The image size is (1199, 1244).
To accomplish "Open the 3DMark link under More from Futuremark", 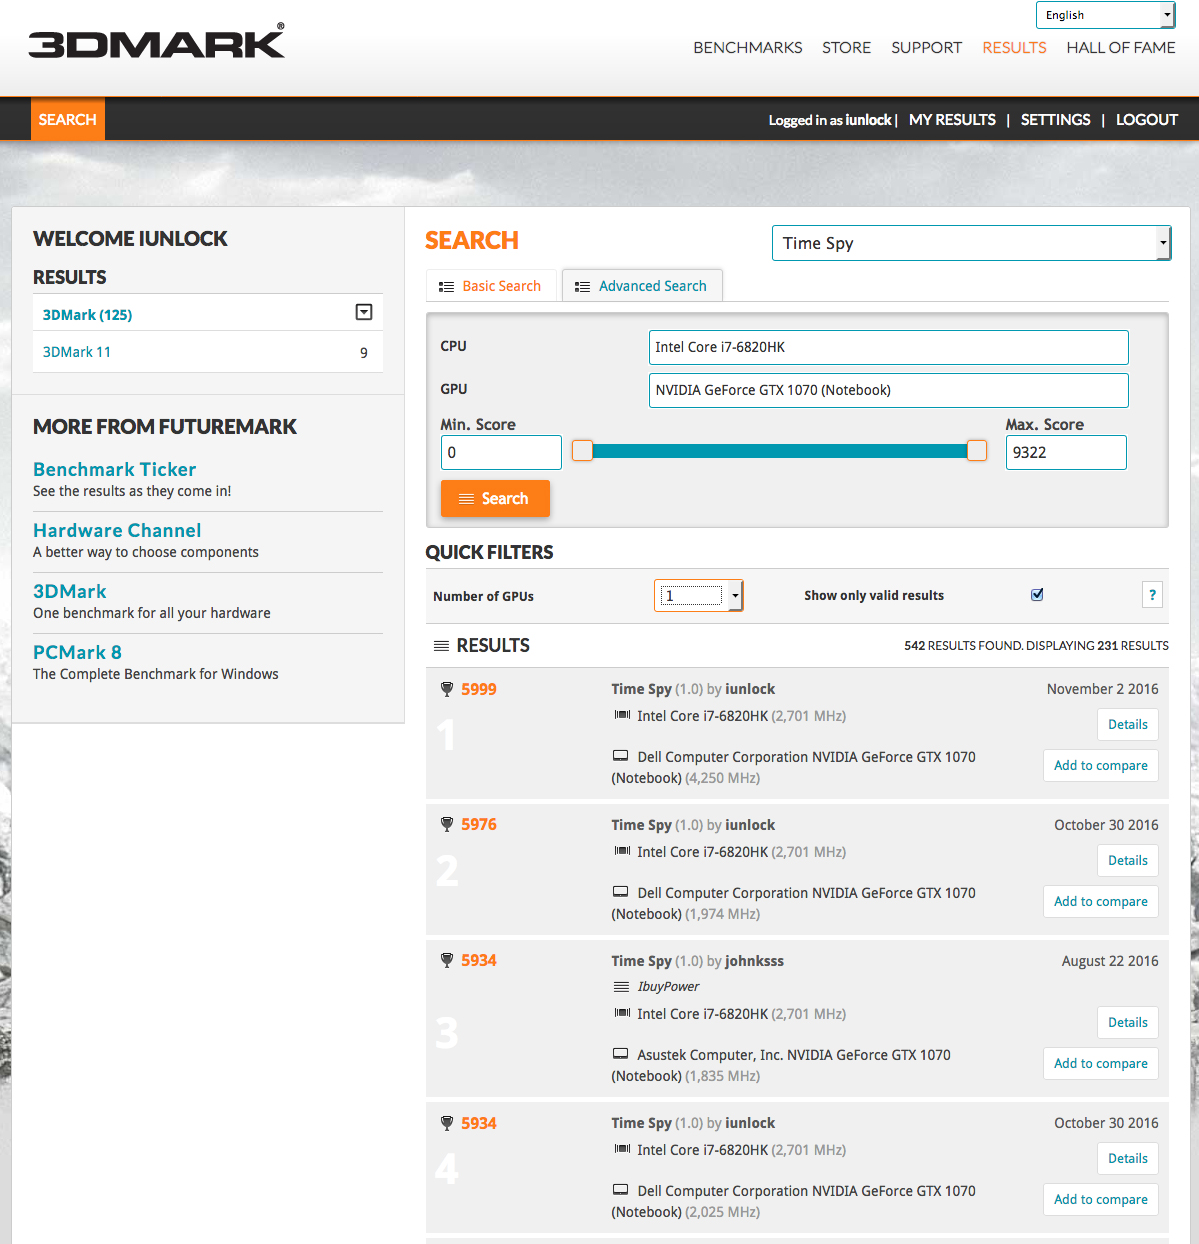I will click(x=70, y=591).
